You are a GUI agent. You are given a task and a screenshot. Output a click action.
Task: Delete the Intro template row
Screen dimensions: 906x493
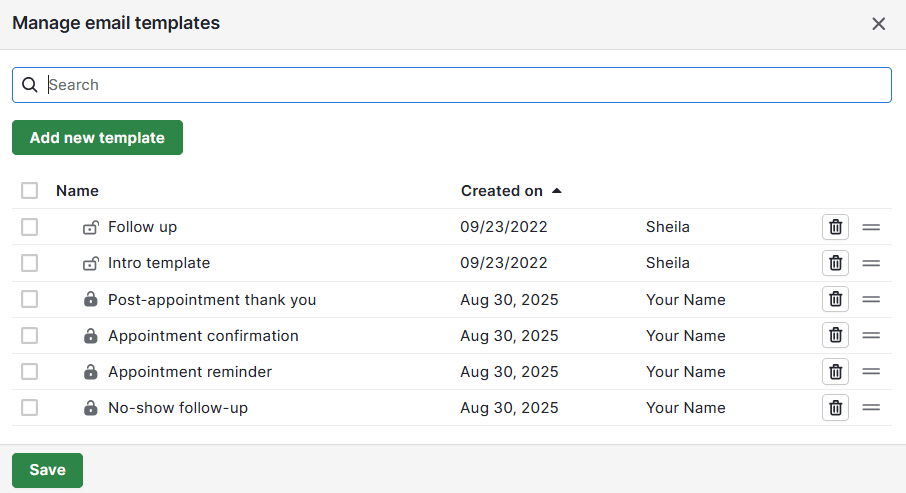point(836,263)
